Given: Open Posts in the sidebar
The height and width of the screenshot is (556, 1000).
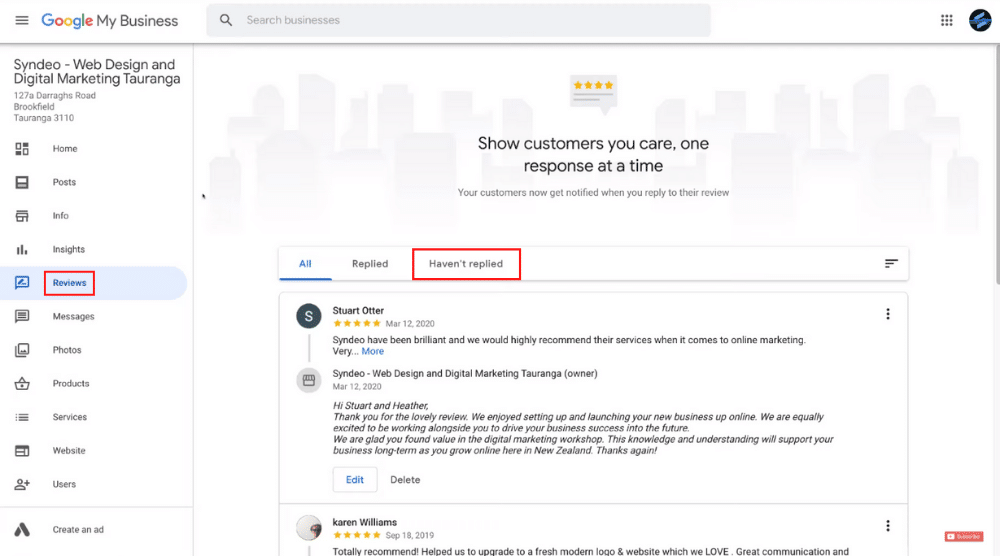Looking at the screenshot, I should pos(64,182).
